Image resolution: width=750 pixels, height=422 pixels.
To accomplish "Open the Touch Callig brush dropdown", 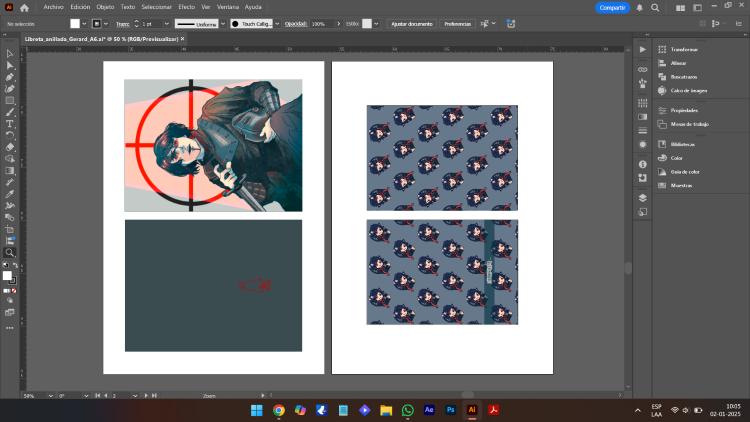I will [277, 24].
